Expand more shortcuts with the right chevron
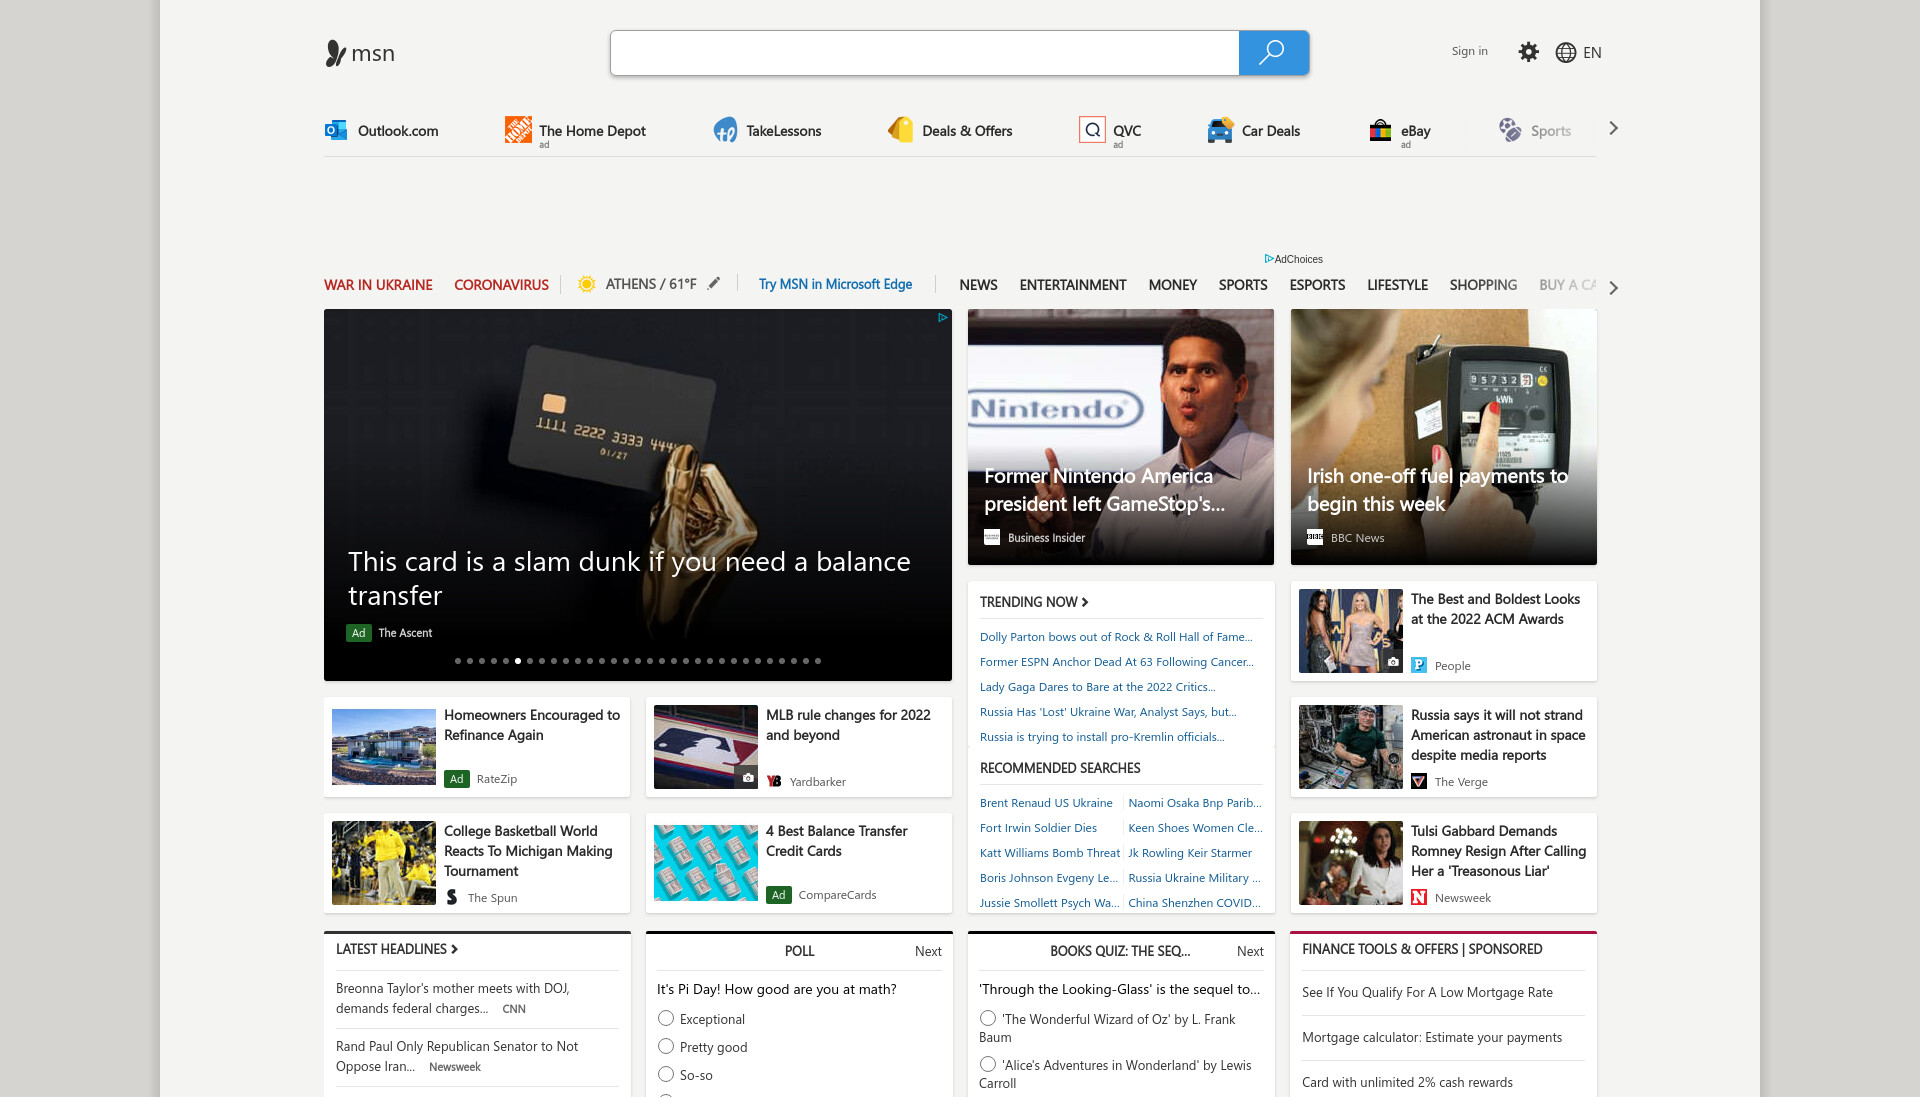 click(x=1613, y=128)
